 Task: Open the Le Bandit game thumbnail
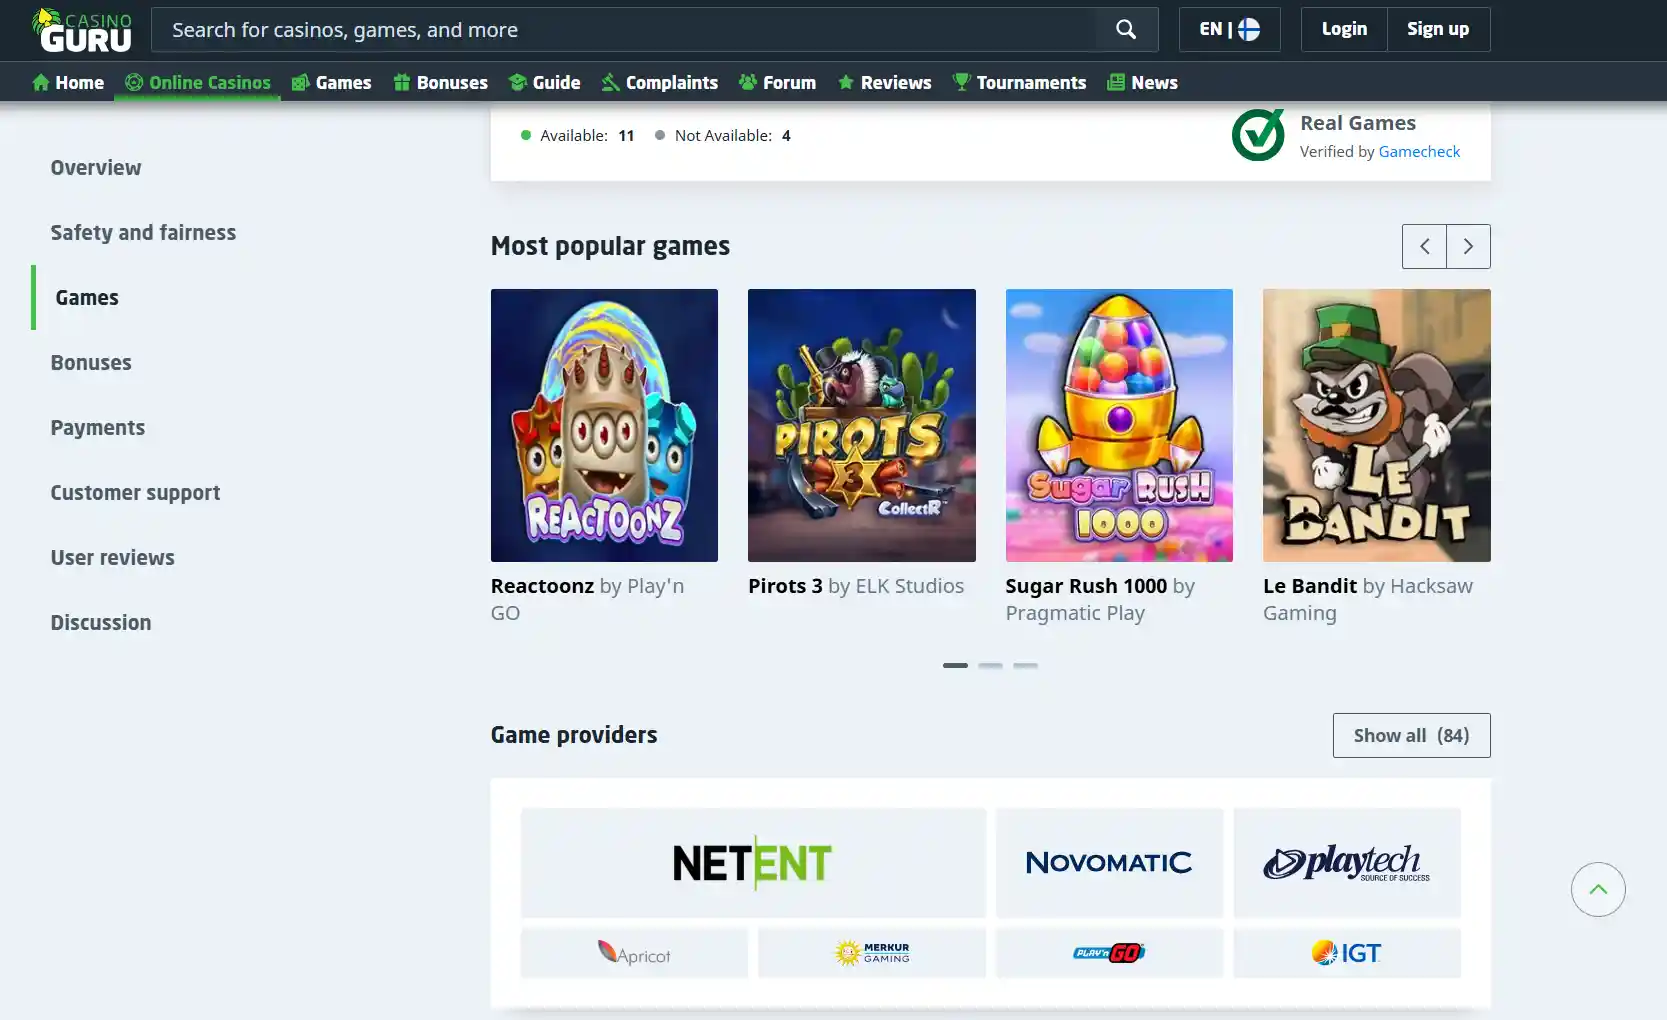1377,425
